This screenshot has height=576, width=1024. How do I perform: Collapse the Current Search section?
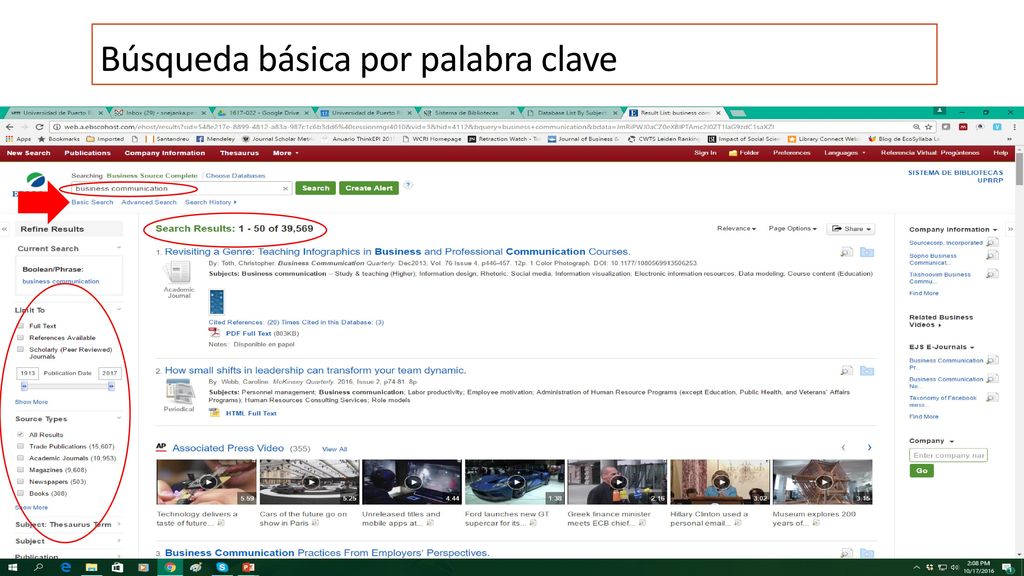[118, 248]
